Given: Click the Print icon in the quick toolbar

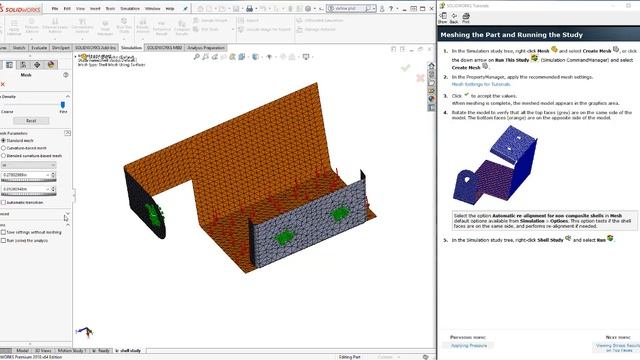Looking at the screenshot, I should click(x=249, y=9).
